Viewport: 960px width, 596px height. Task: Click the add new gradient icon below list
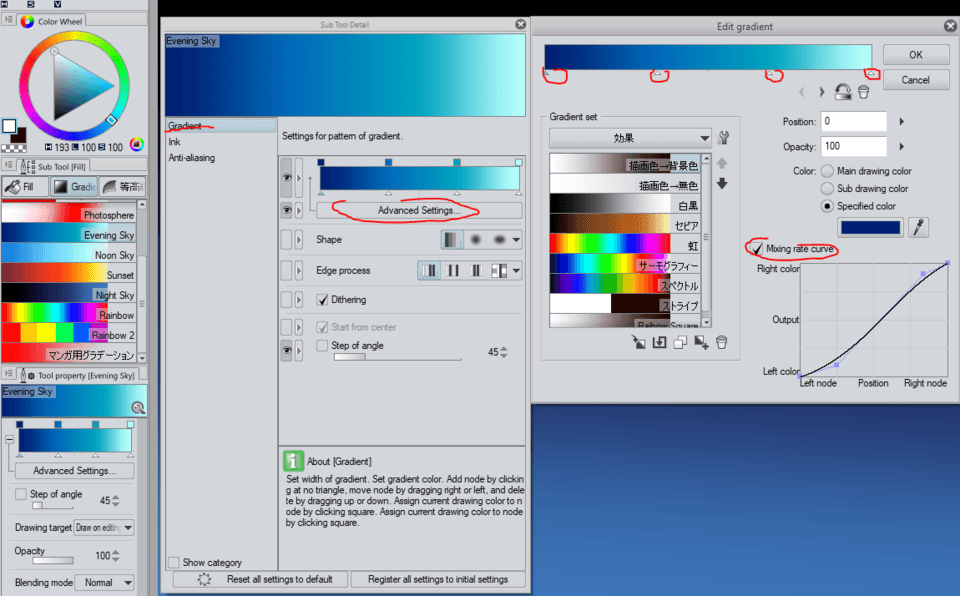(x=701, y=342)
